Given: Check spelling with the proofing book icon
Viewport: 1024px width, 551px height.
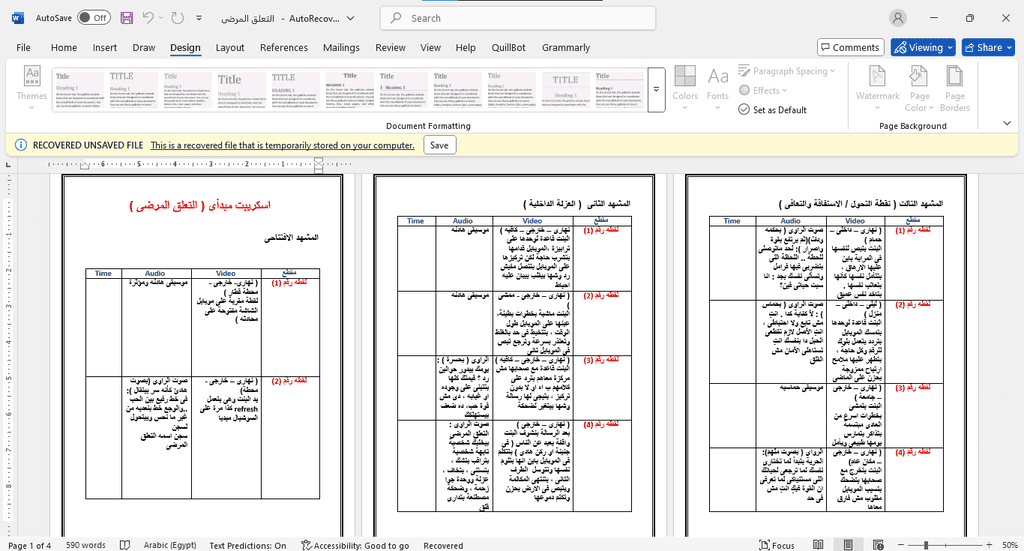Looking at the screenshot, I should 125,545.
